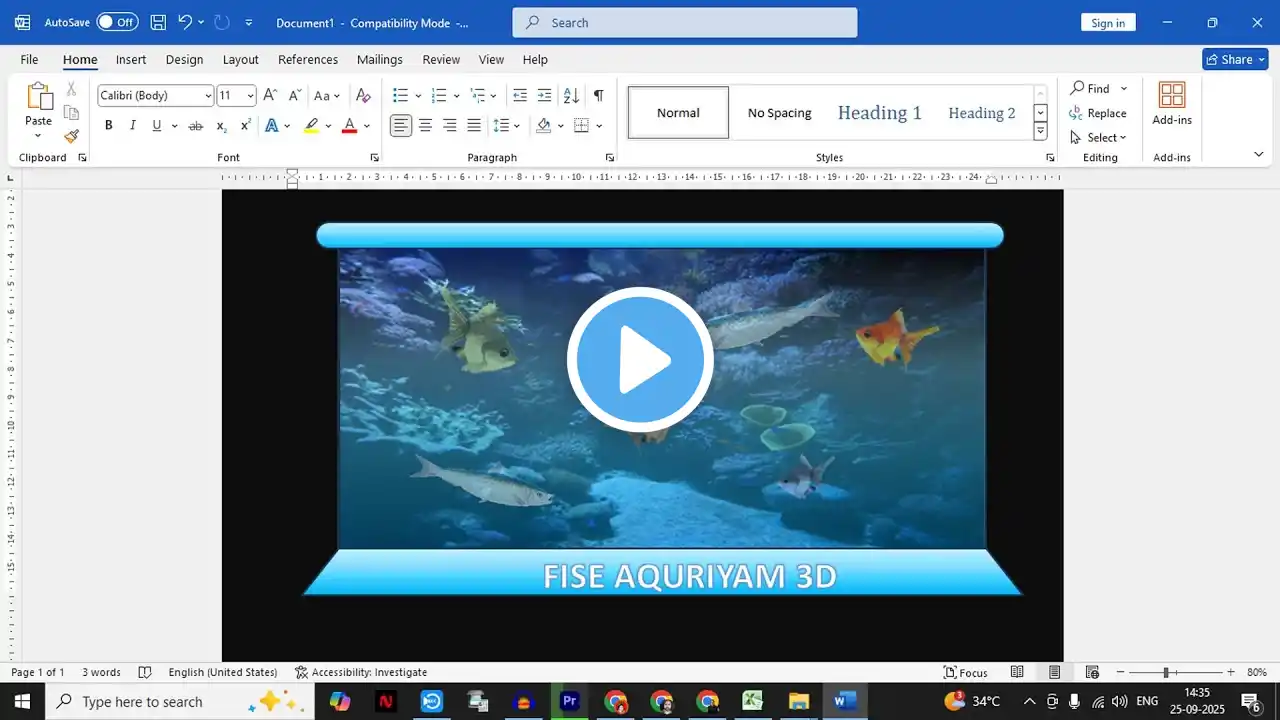
Task: Expand the Styles gallery more arrow
Action: pos(1040,131)
